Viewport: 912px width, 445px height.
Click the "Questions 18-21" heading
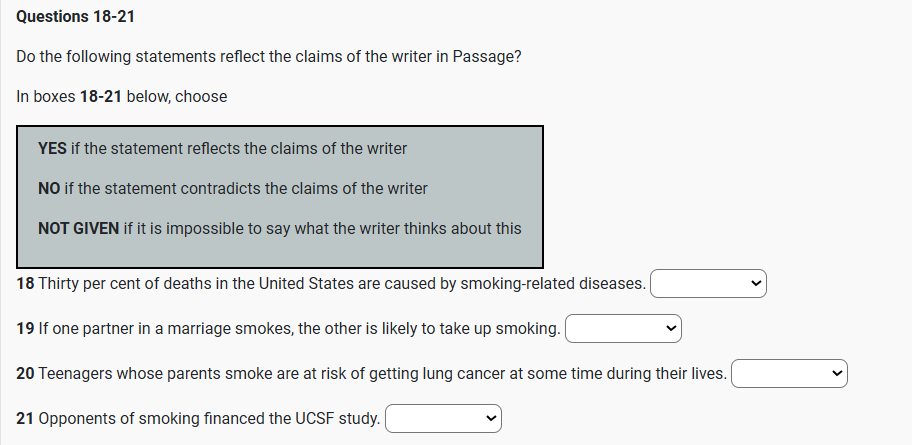coord(76,17)
